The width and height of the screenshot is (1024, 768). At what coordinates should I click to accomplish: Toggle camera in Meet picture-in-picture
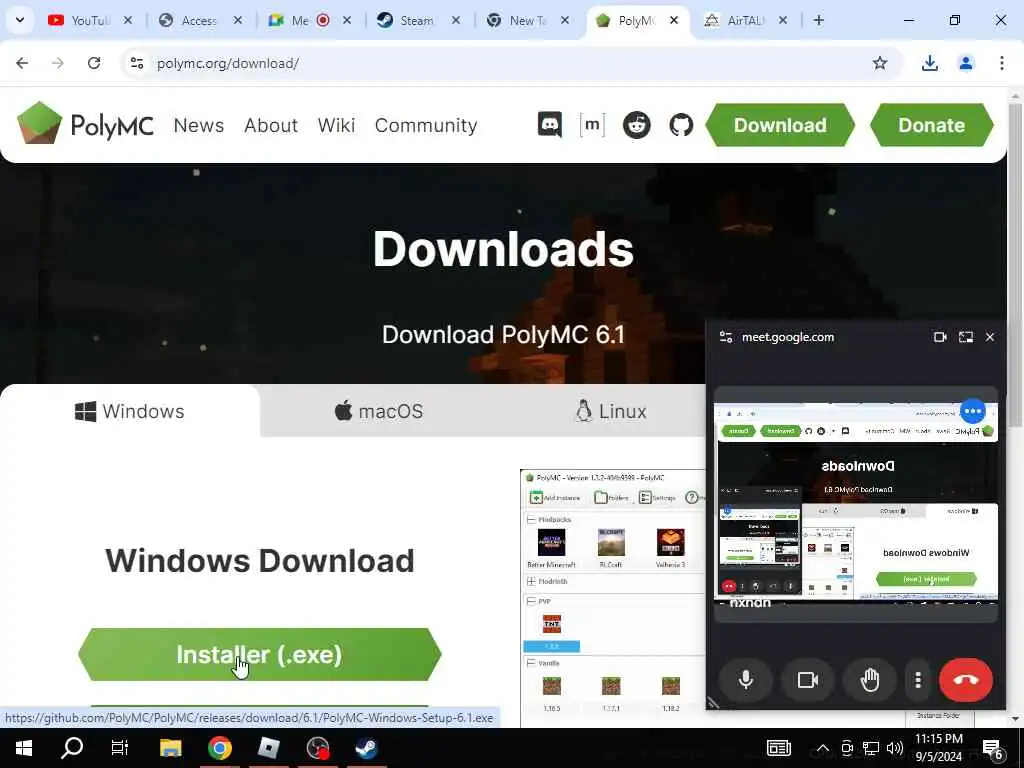click(808, 680)
